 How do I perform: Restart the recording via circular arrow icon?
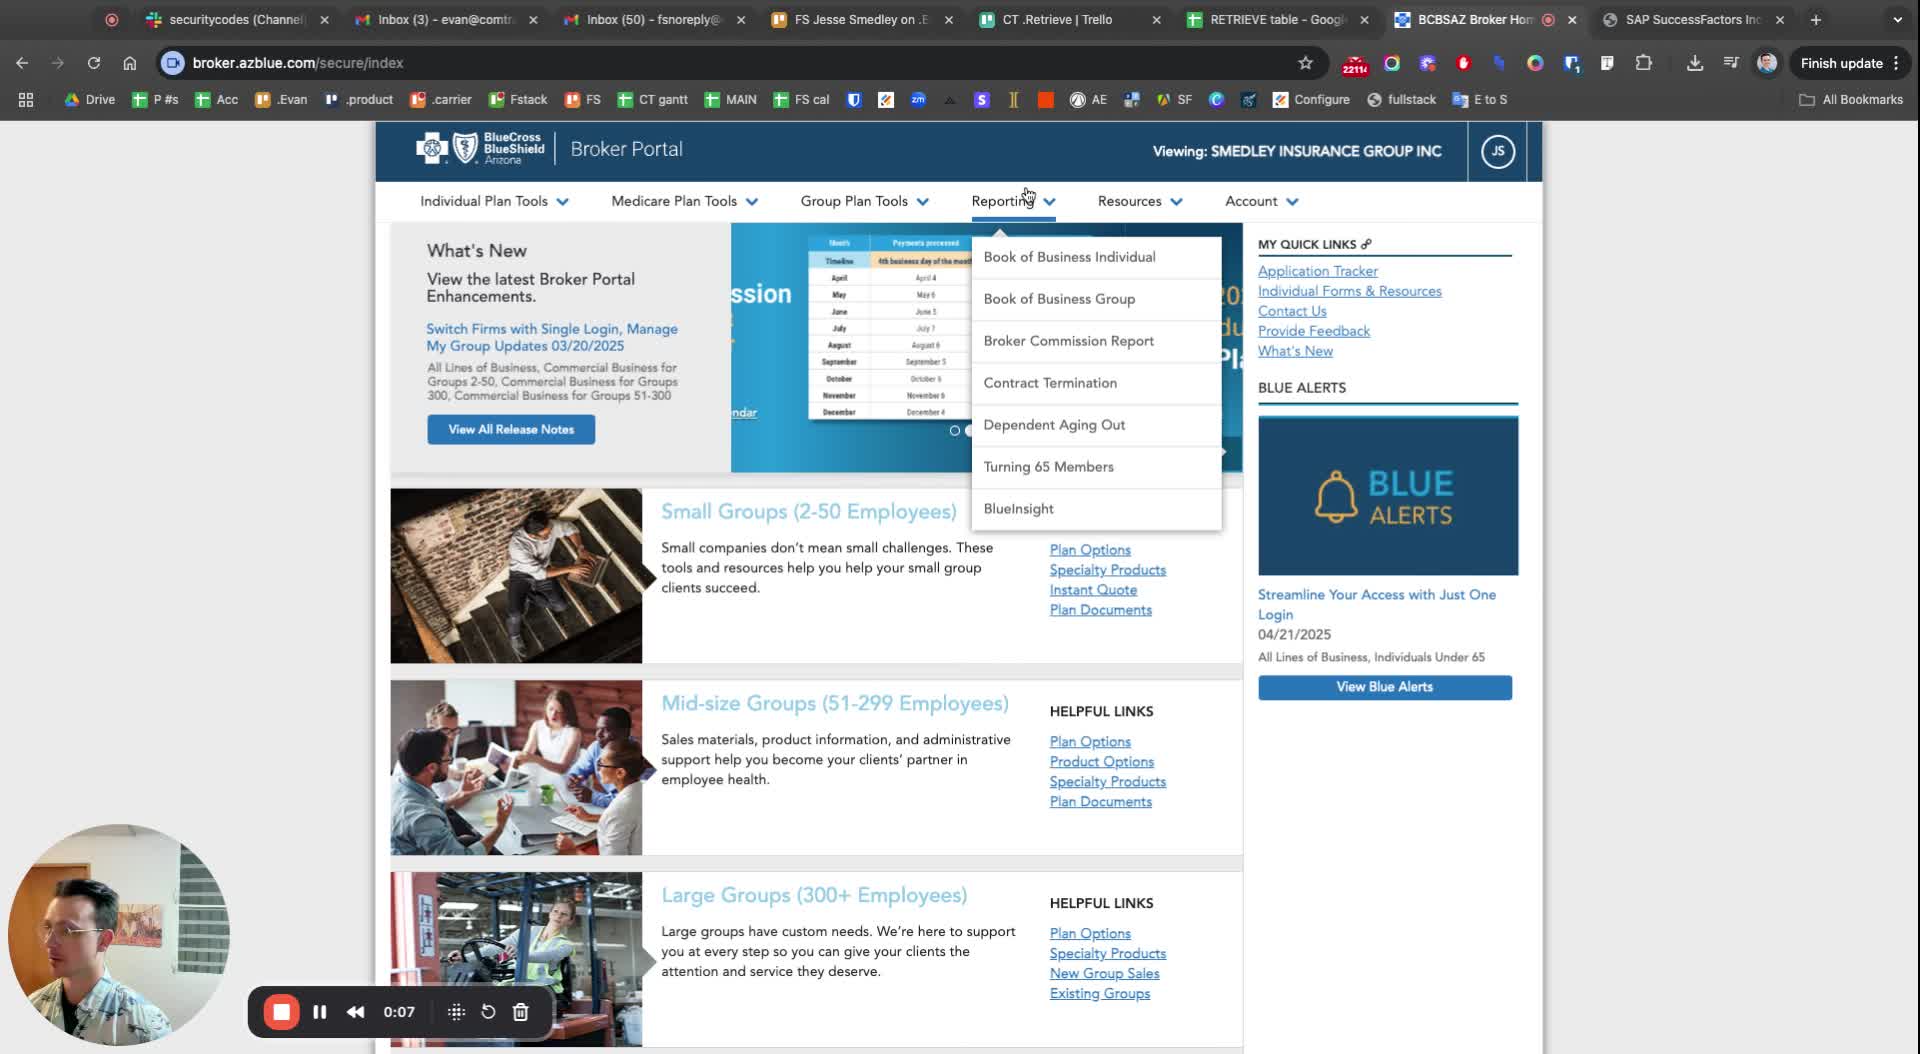pos(488,1012)
